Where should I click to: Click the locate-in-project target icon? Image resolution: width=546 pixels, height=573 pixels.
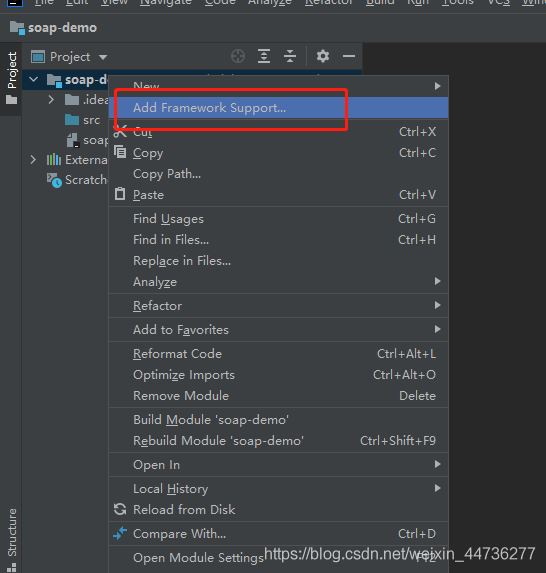tap(238, 56)
